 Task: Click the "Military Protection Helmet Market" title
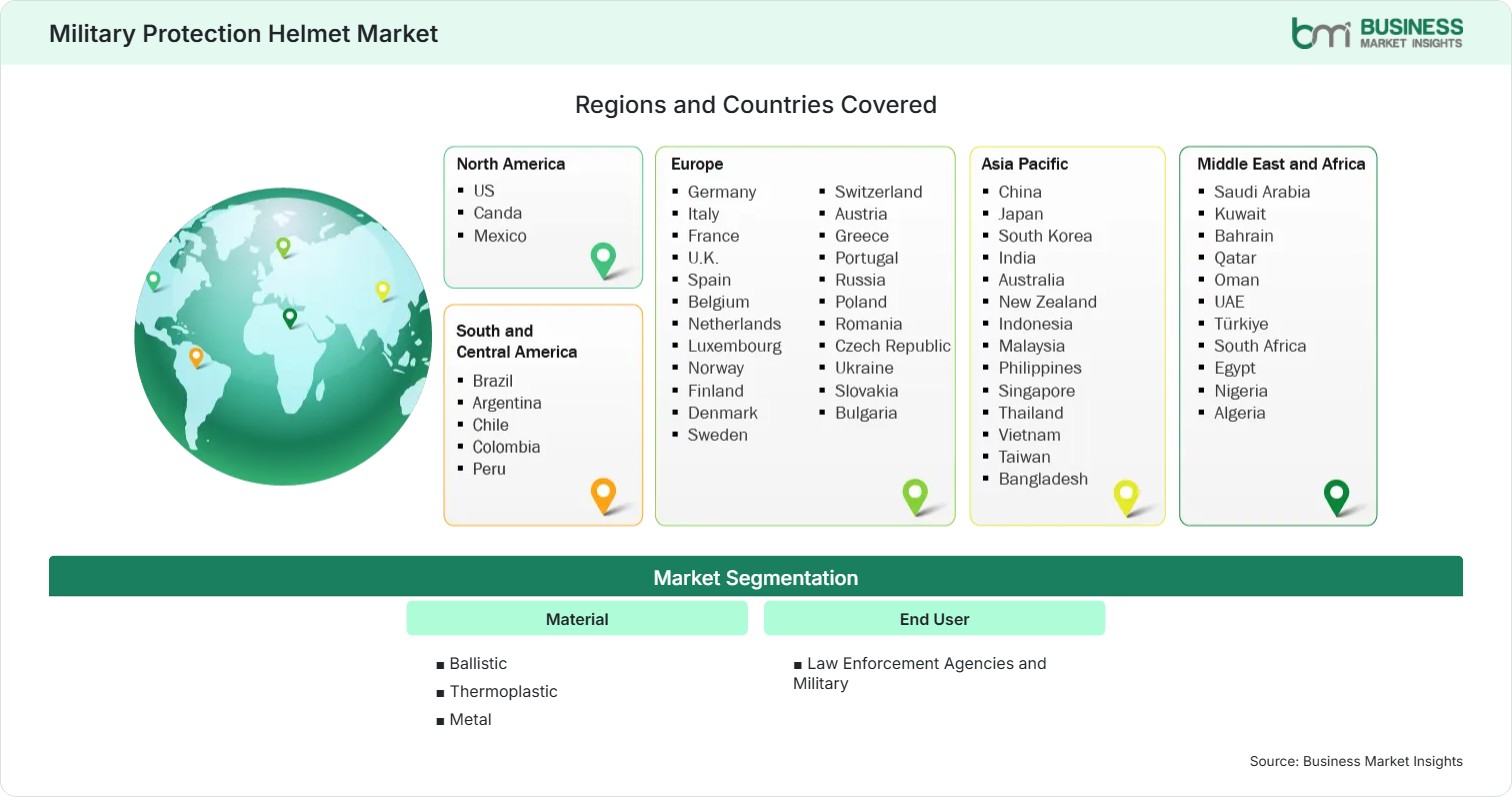[x=243, y=33]
